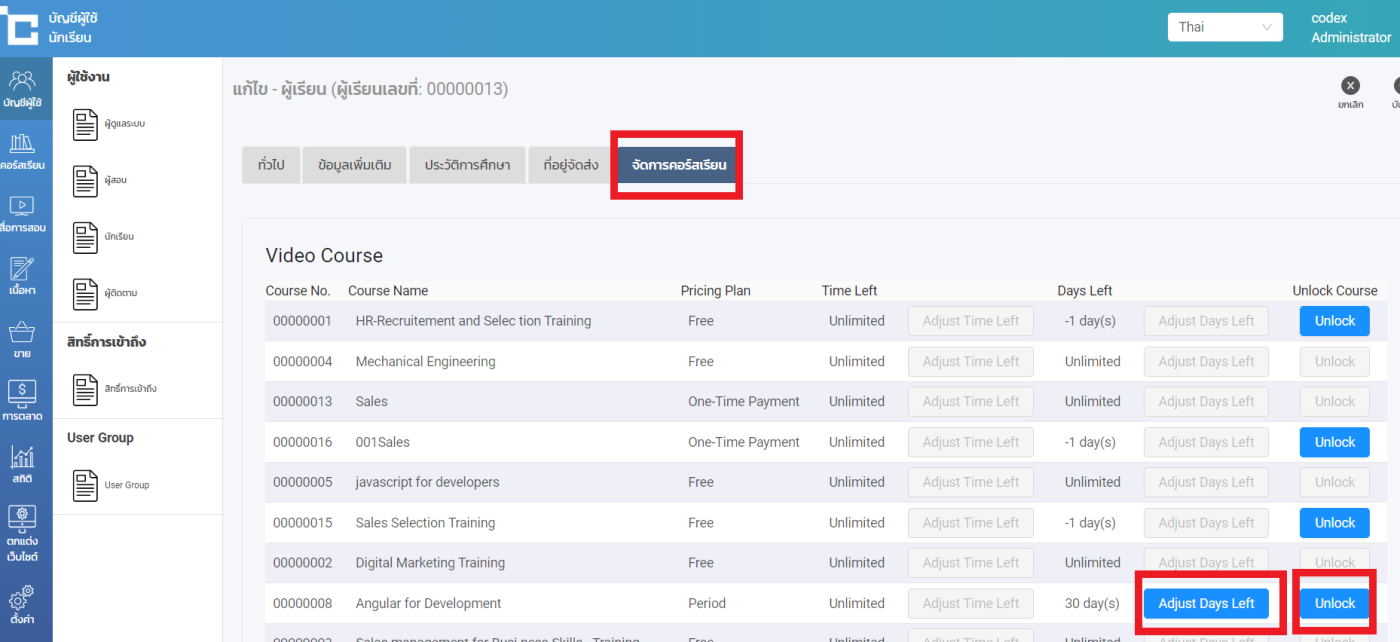Click the codex Administrator profile name
The image size is (1400, 642).
[1350, 28]
